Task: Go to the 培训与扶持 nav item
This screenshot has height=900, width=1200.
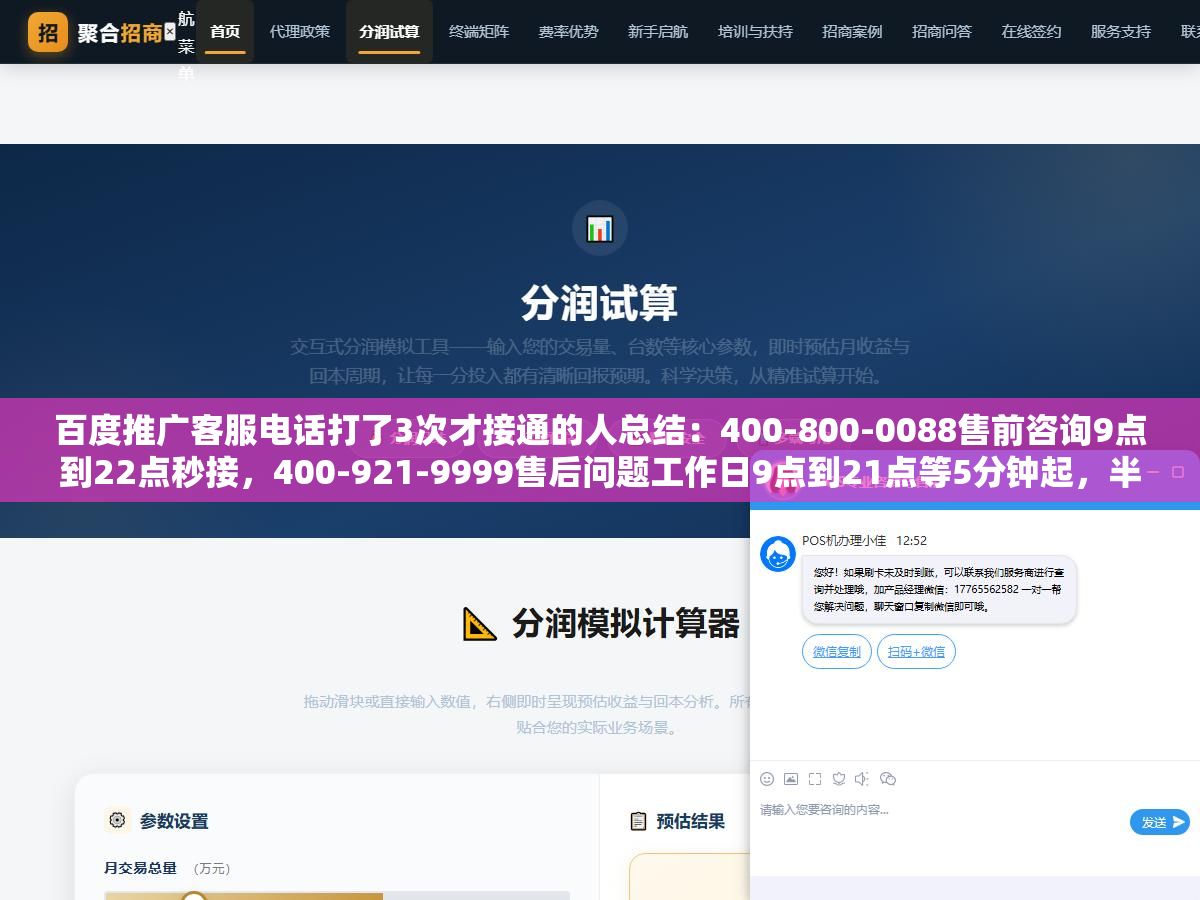Action: pos(755,31)
